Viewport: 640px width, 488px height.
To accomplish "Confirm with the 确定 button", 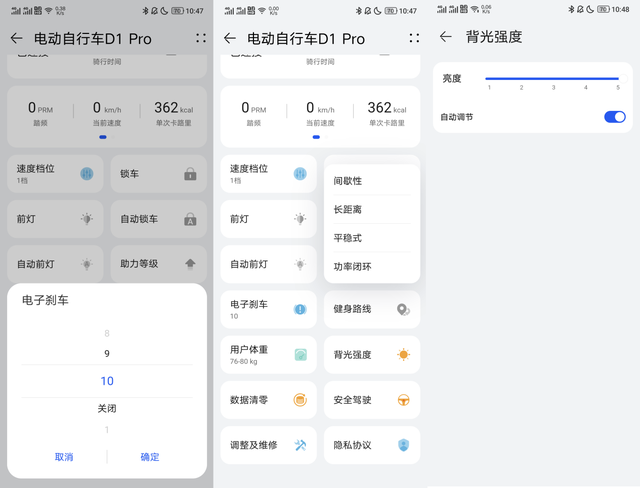I will pyautogui.click(x=150, y=457).
